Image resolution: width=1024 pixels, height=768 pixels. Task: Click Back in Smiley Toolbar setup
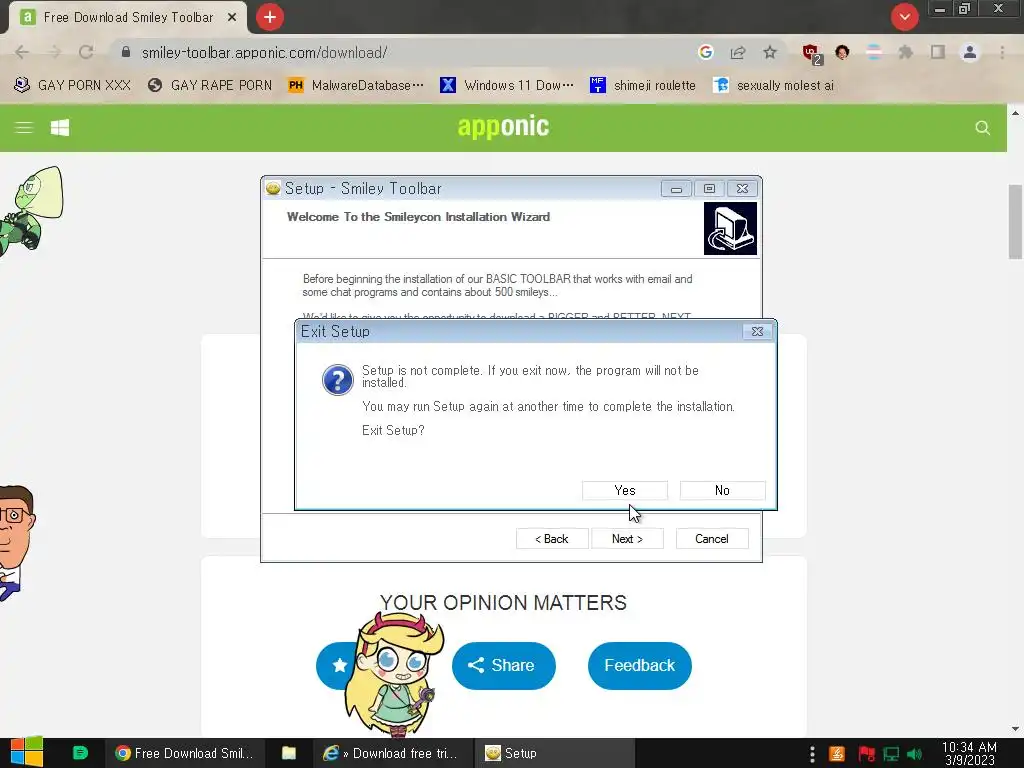(552, 539)
